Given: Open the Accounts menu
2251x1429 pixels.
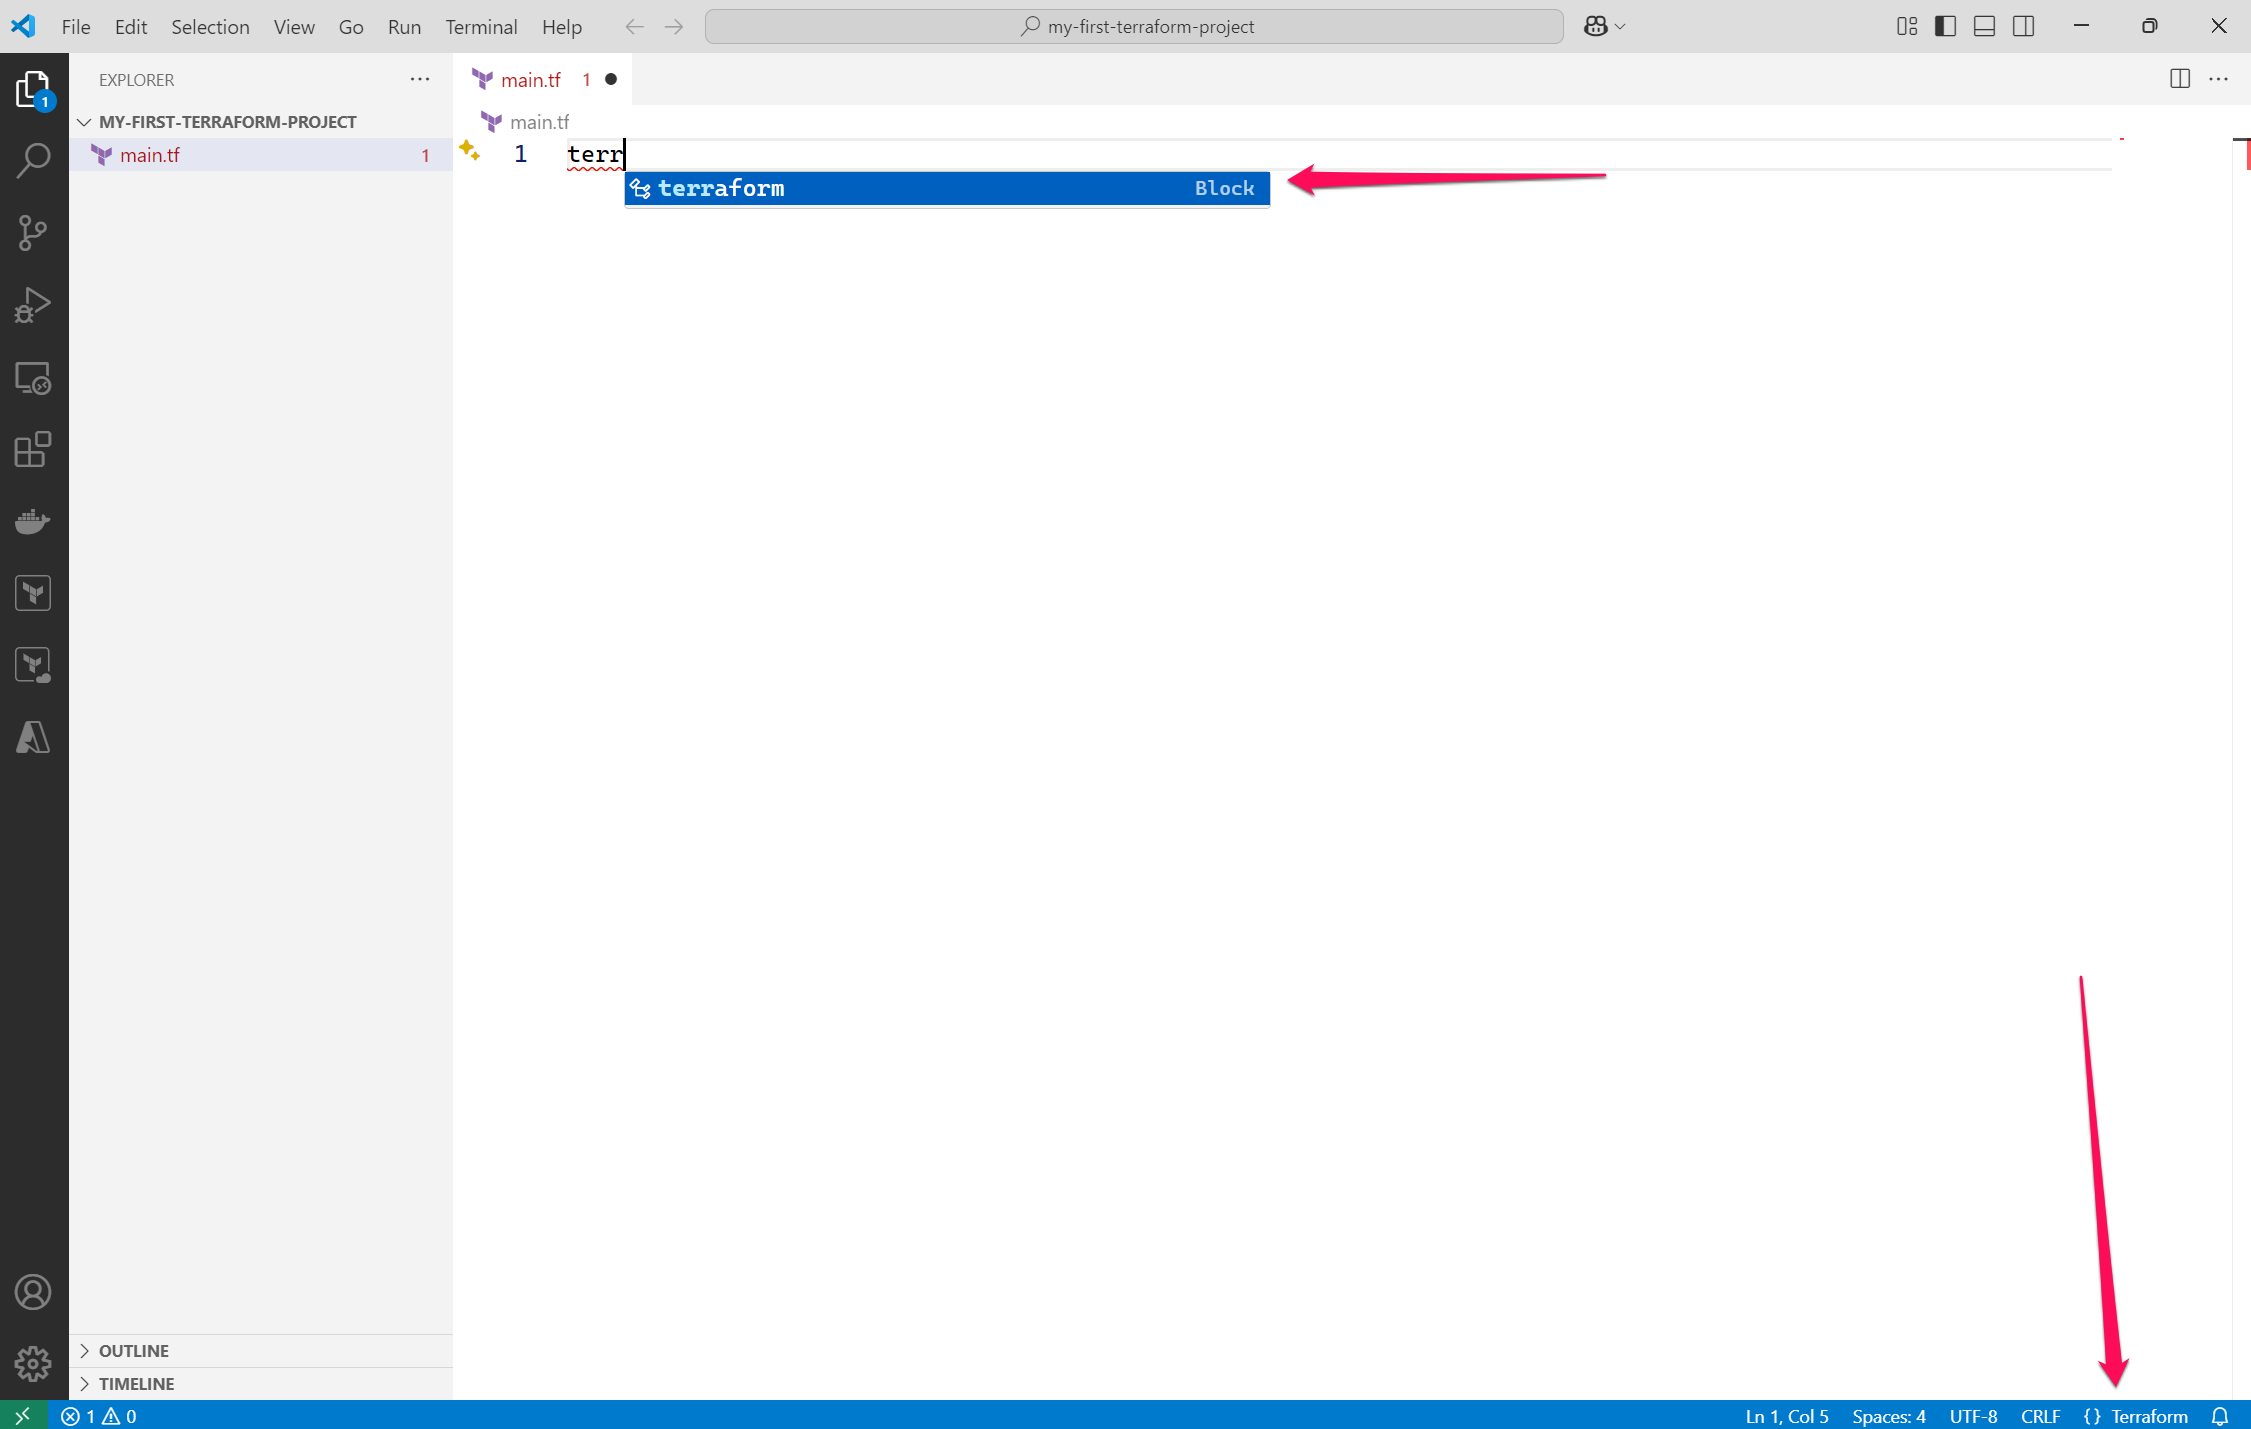Looking at the screenshot, I should click(x=33, y=1292).
